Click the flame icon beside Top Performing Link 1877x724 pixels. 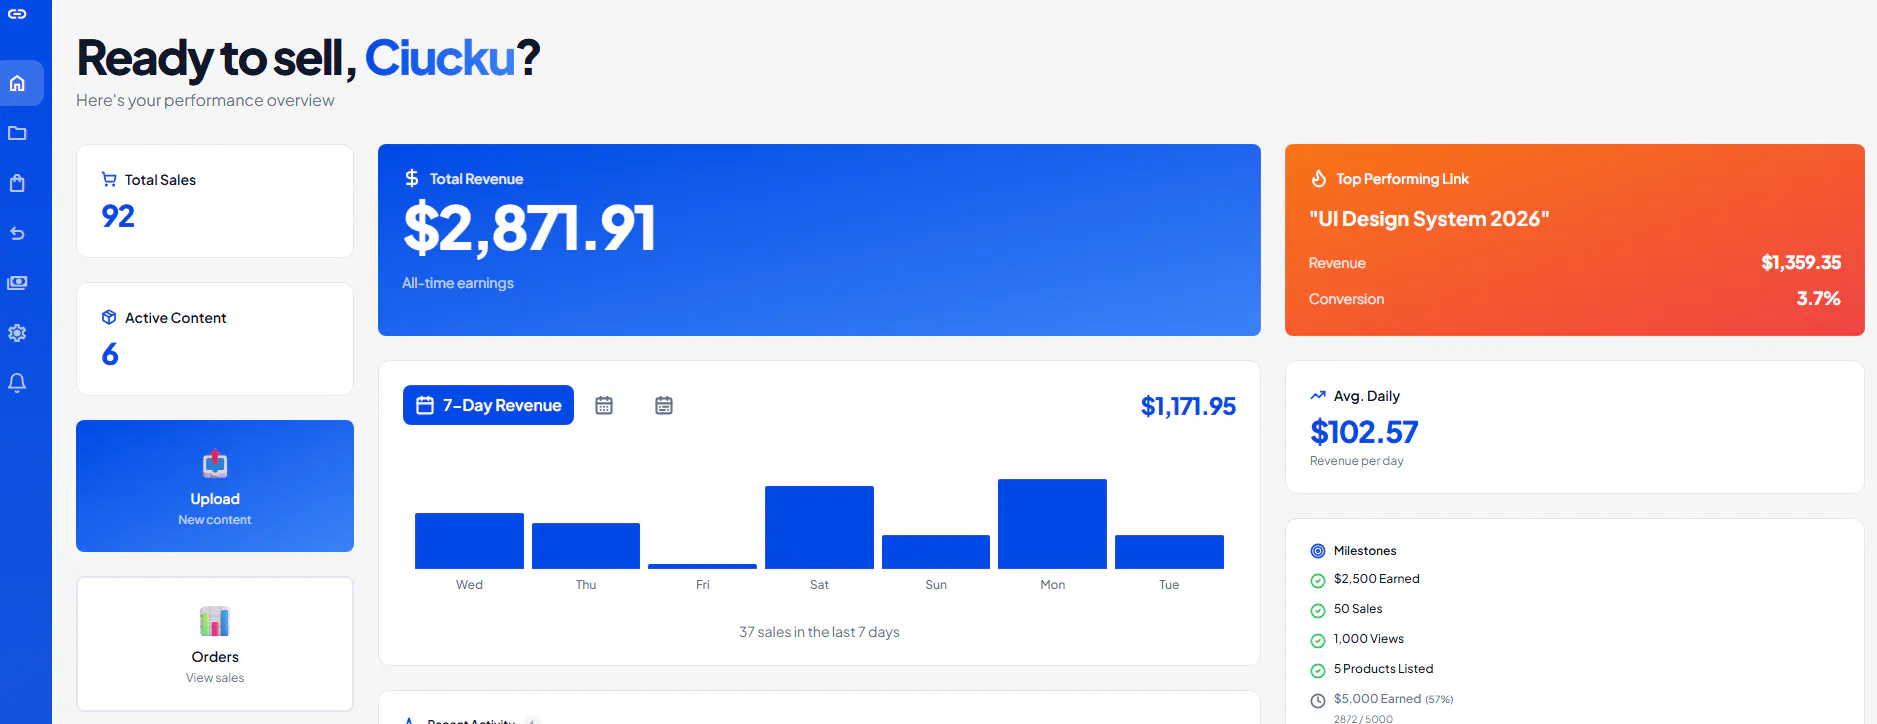[x=1319, y=178]
